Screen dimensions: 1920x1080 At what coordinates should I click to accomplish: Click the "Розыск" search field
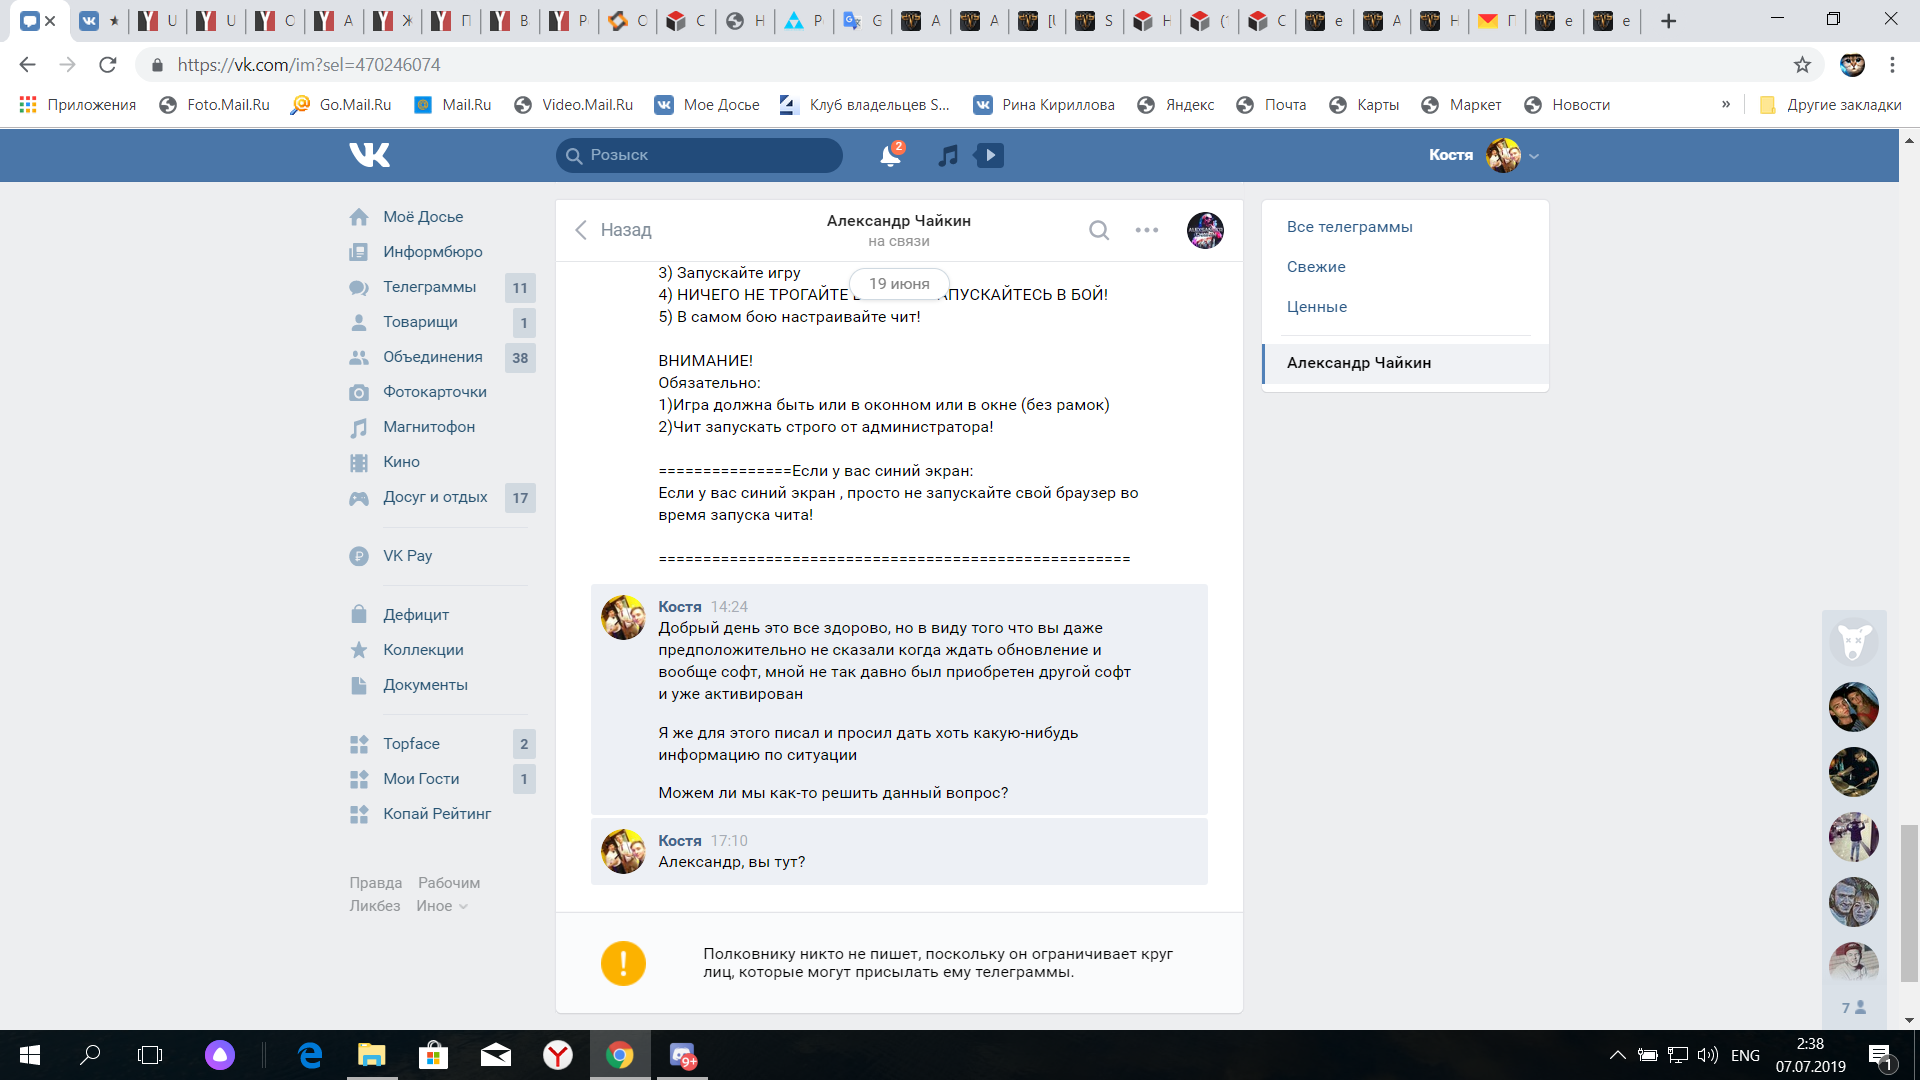point(700,155)
